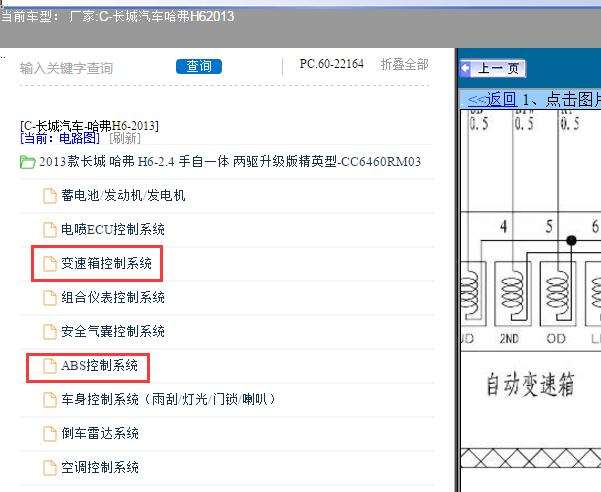Click the 自动变速箱 label in the diagram
The image size is (601, 492).
point(530,384)
